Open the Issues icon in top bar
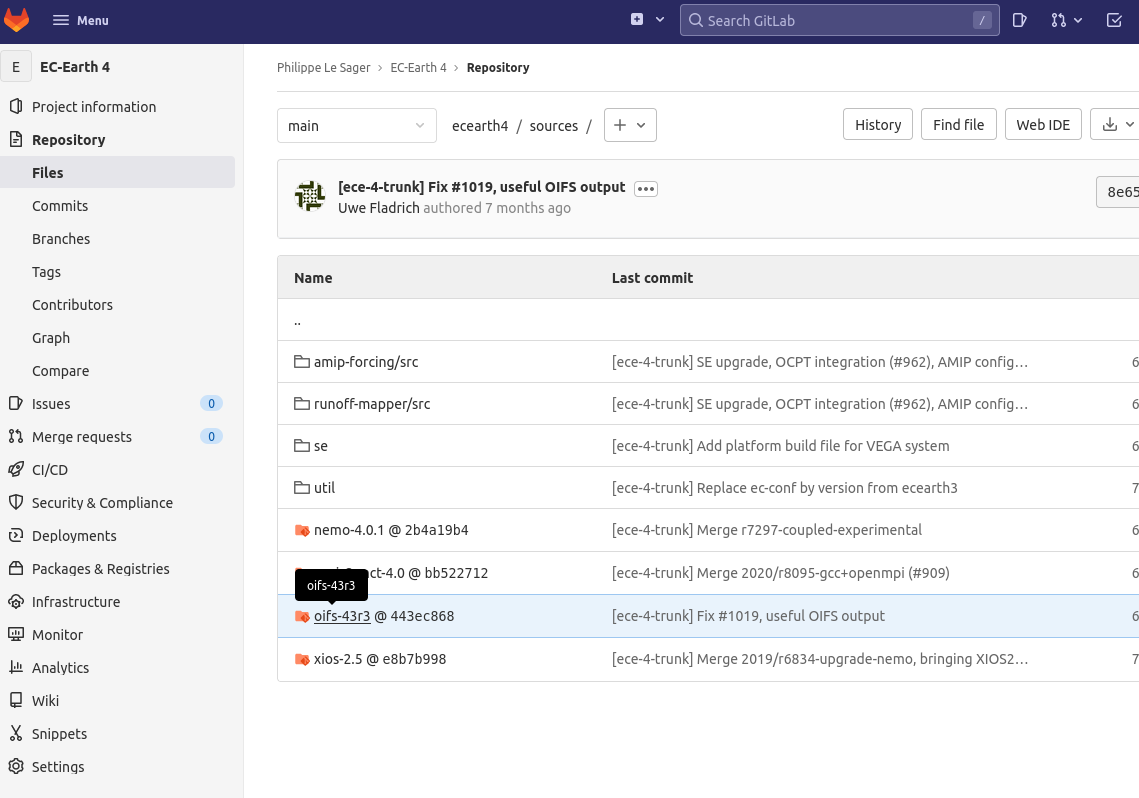This screenshot has width=1139, height=798. [x=1020, y=20]
